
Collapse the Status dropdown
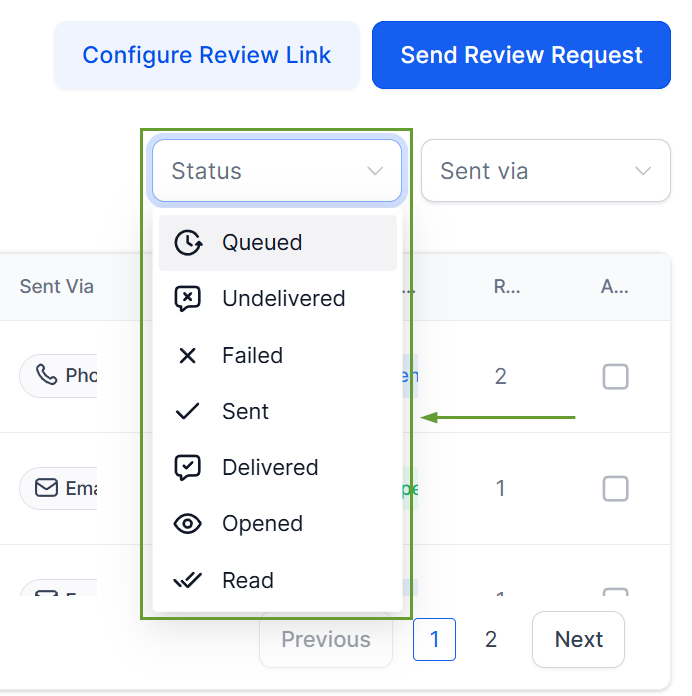276,171
